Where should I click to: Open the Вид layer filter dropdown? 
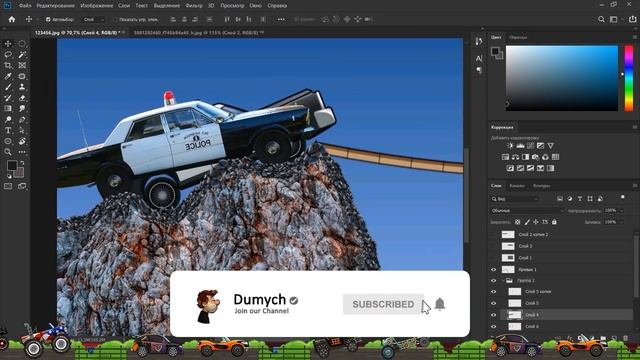click(515, 199)
